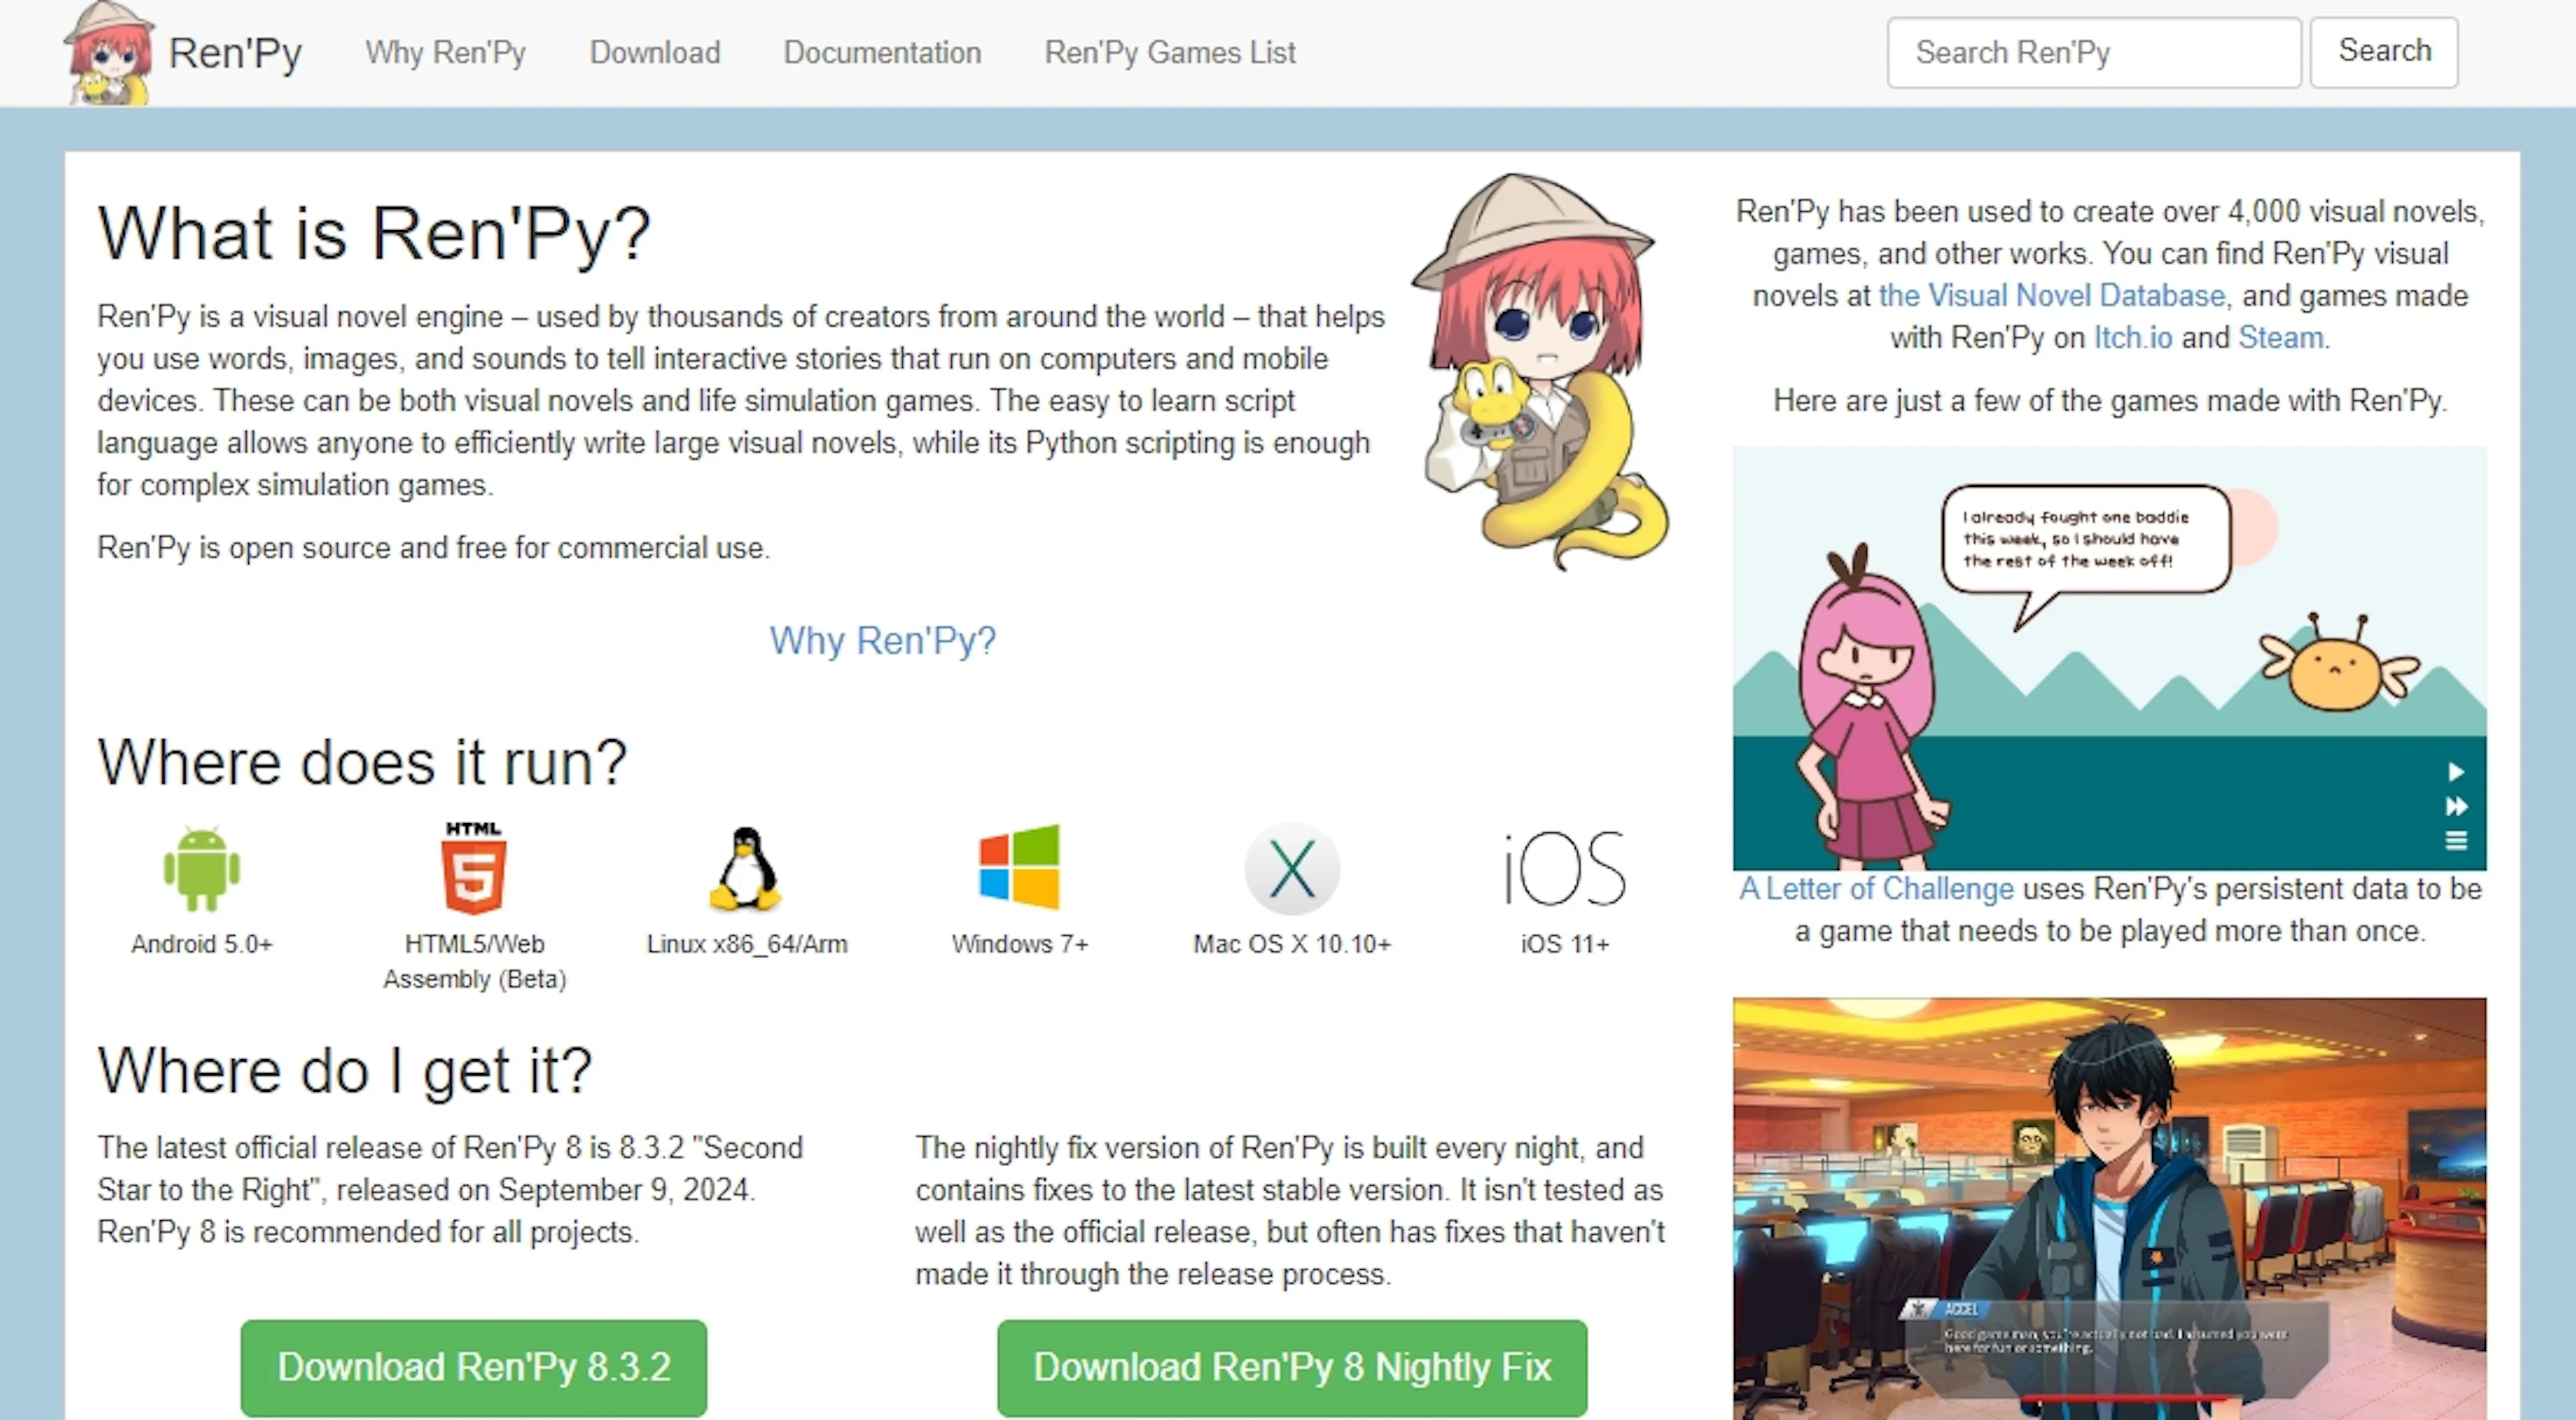
Task: Click the Linux x86_64/Arm label
Action: pyautogui.click(x=747, y=944)
